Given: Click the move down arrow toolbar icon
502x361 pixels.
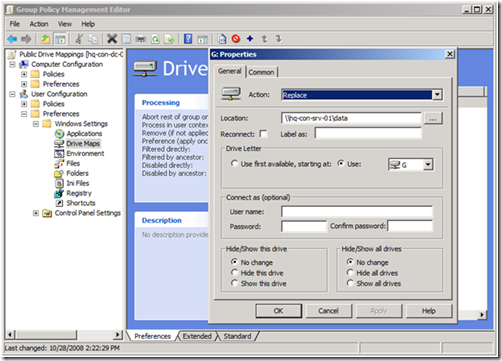Looking at the screenshot, I should (279, 39).
